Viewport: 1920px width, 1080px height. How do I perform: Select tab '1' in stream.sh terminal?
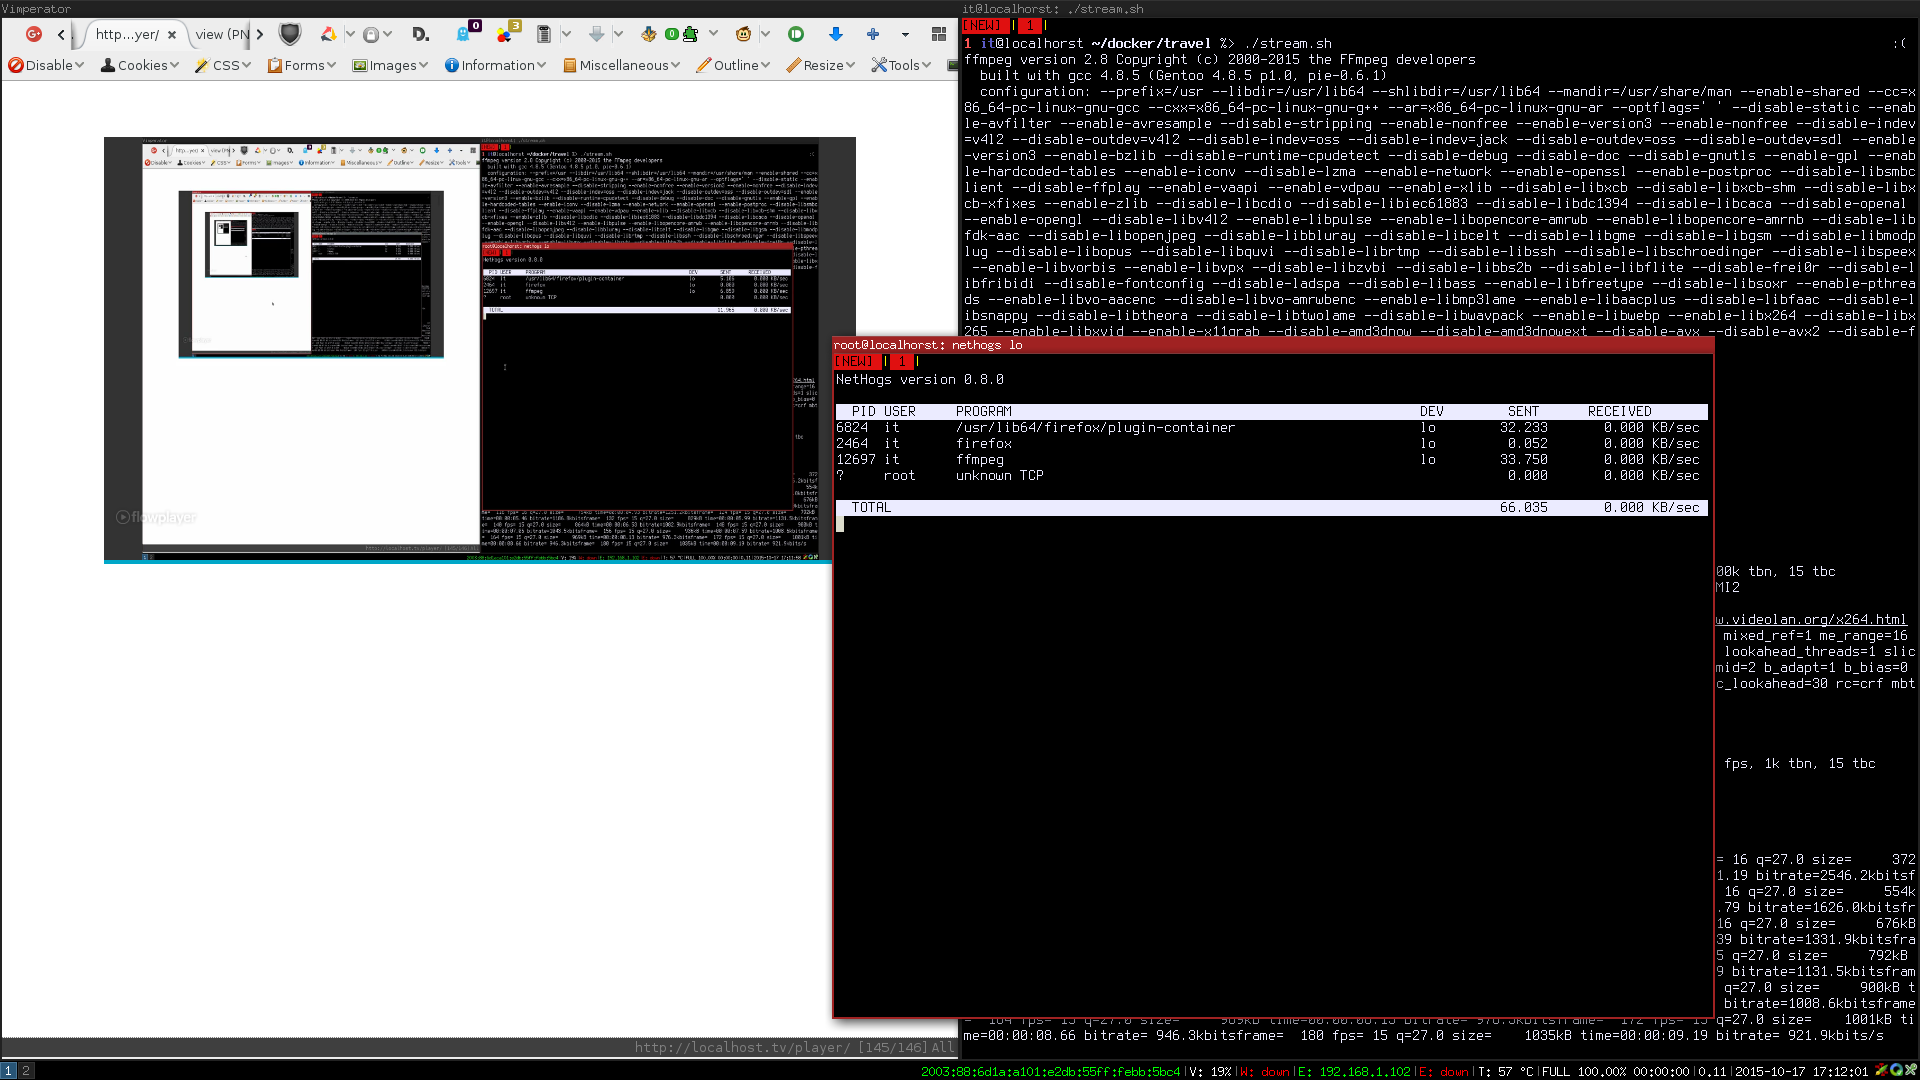1030,25
